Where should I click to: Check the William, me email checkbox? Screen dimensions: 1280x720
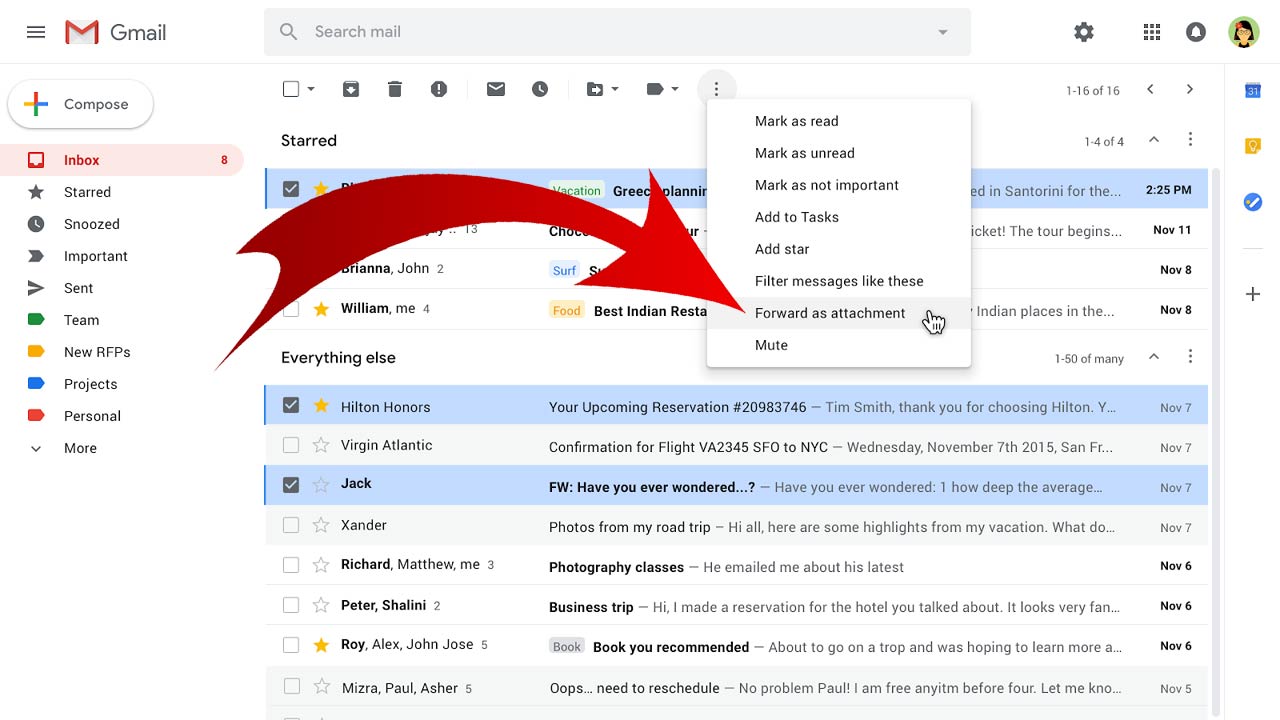click(x=291, y=309)
